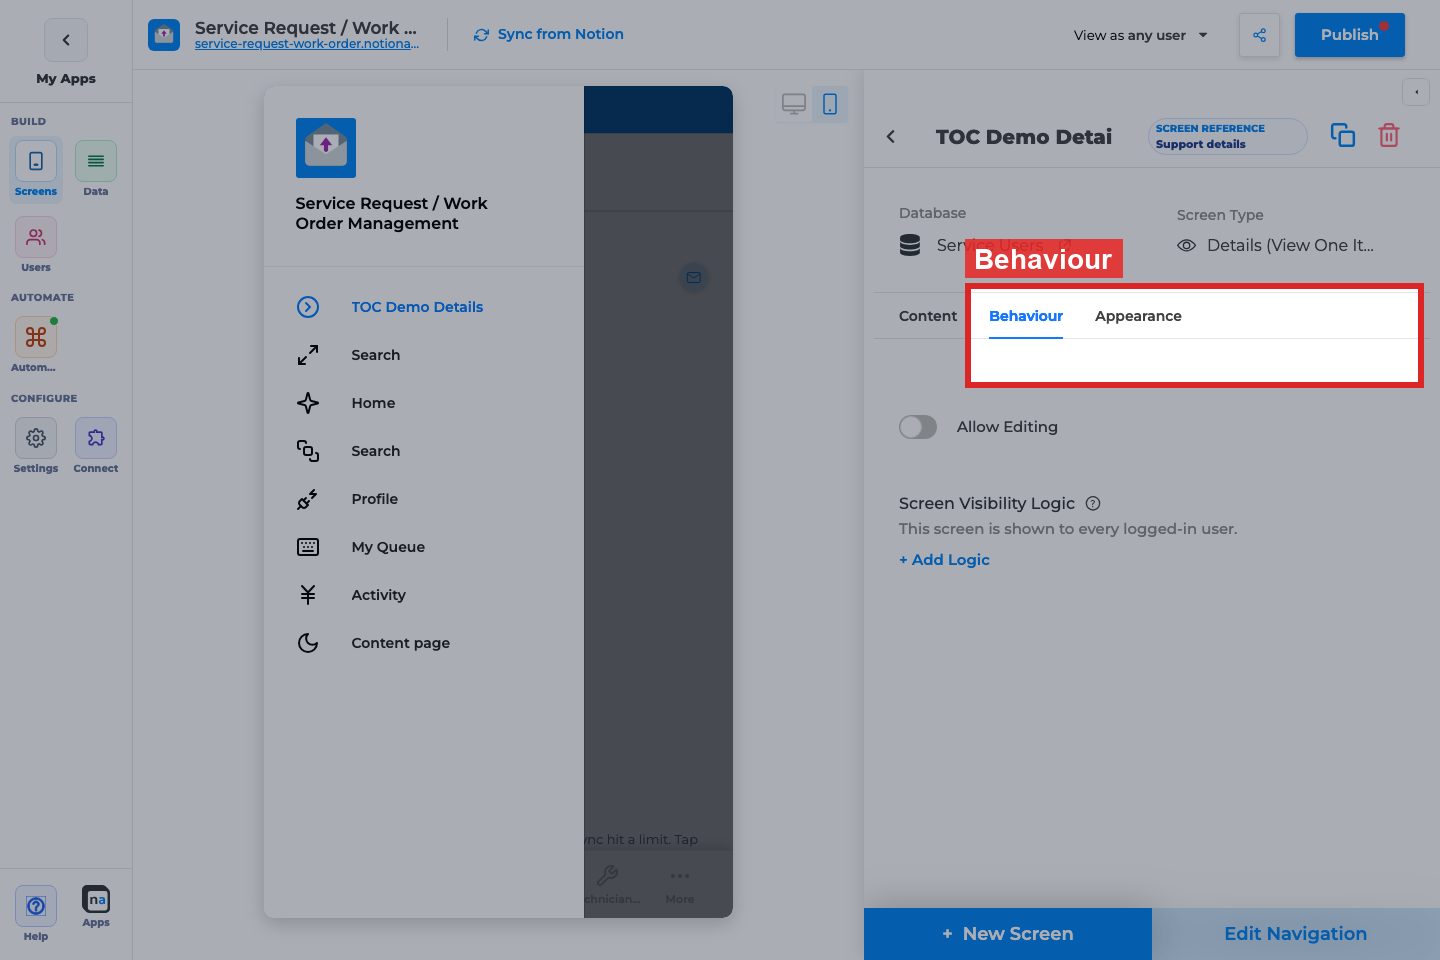Click the share icon button
Screen dimensions: 1440x960
click(x=1259, y=35)
